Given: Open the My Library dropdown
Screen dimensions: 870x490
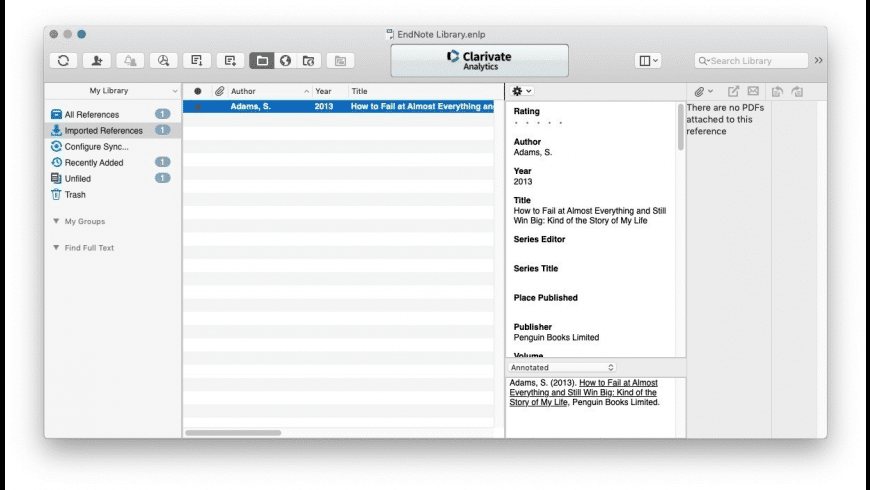Looking at the screenshot, I should click(x=113, y=91).
